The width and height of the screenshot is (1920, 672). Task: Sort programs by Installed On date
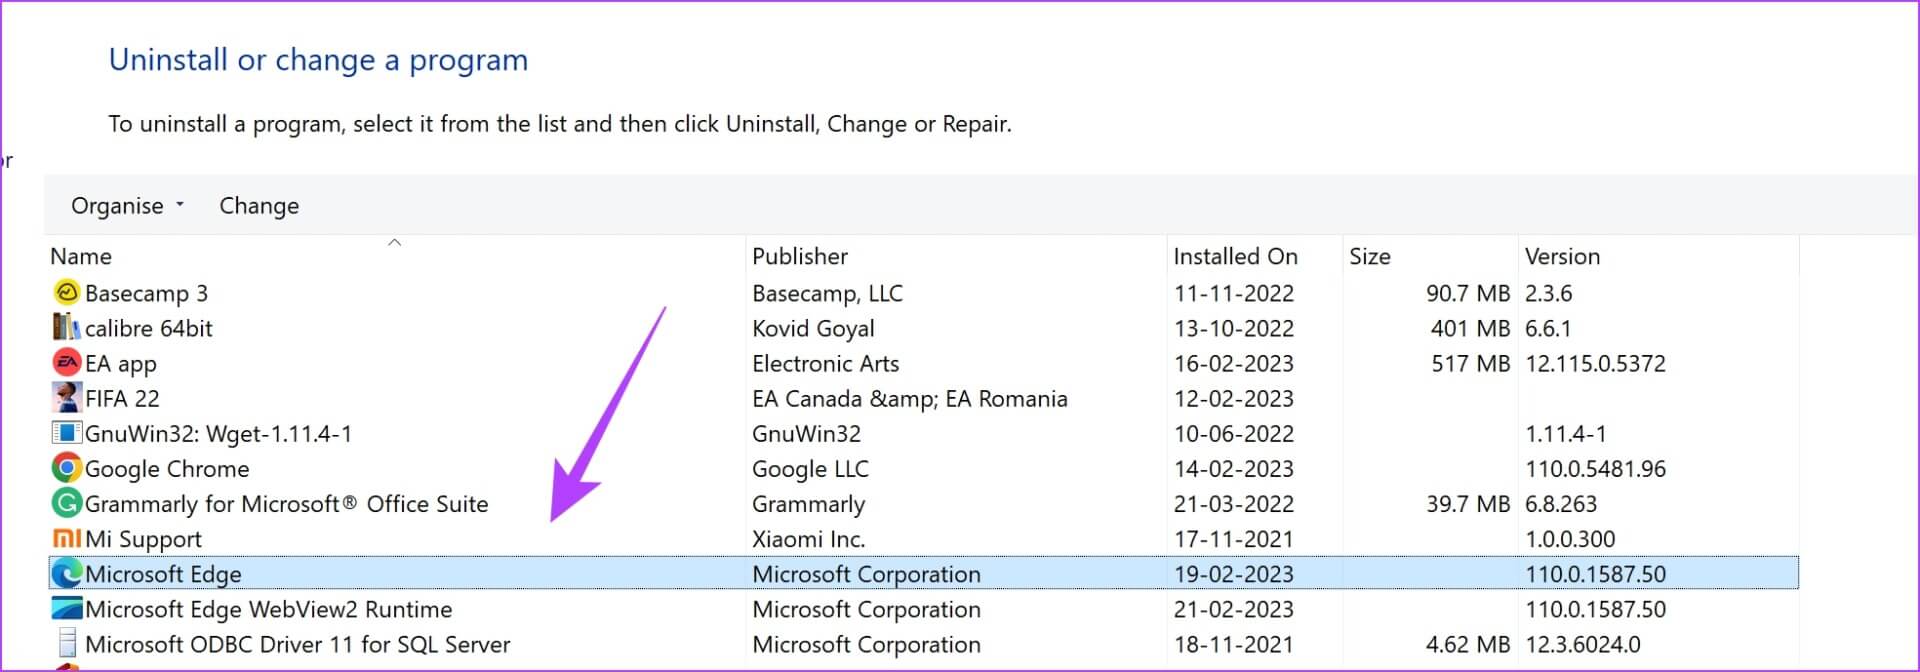[1235, 257]
